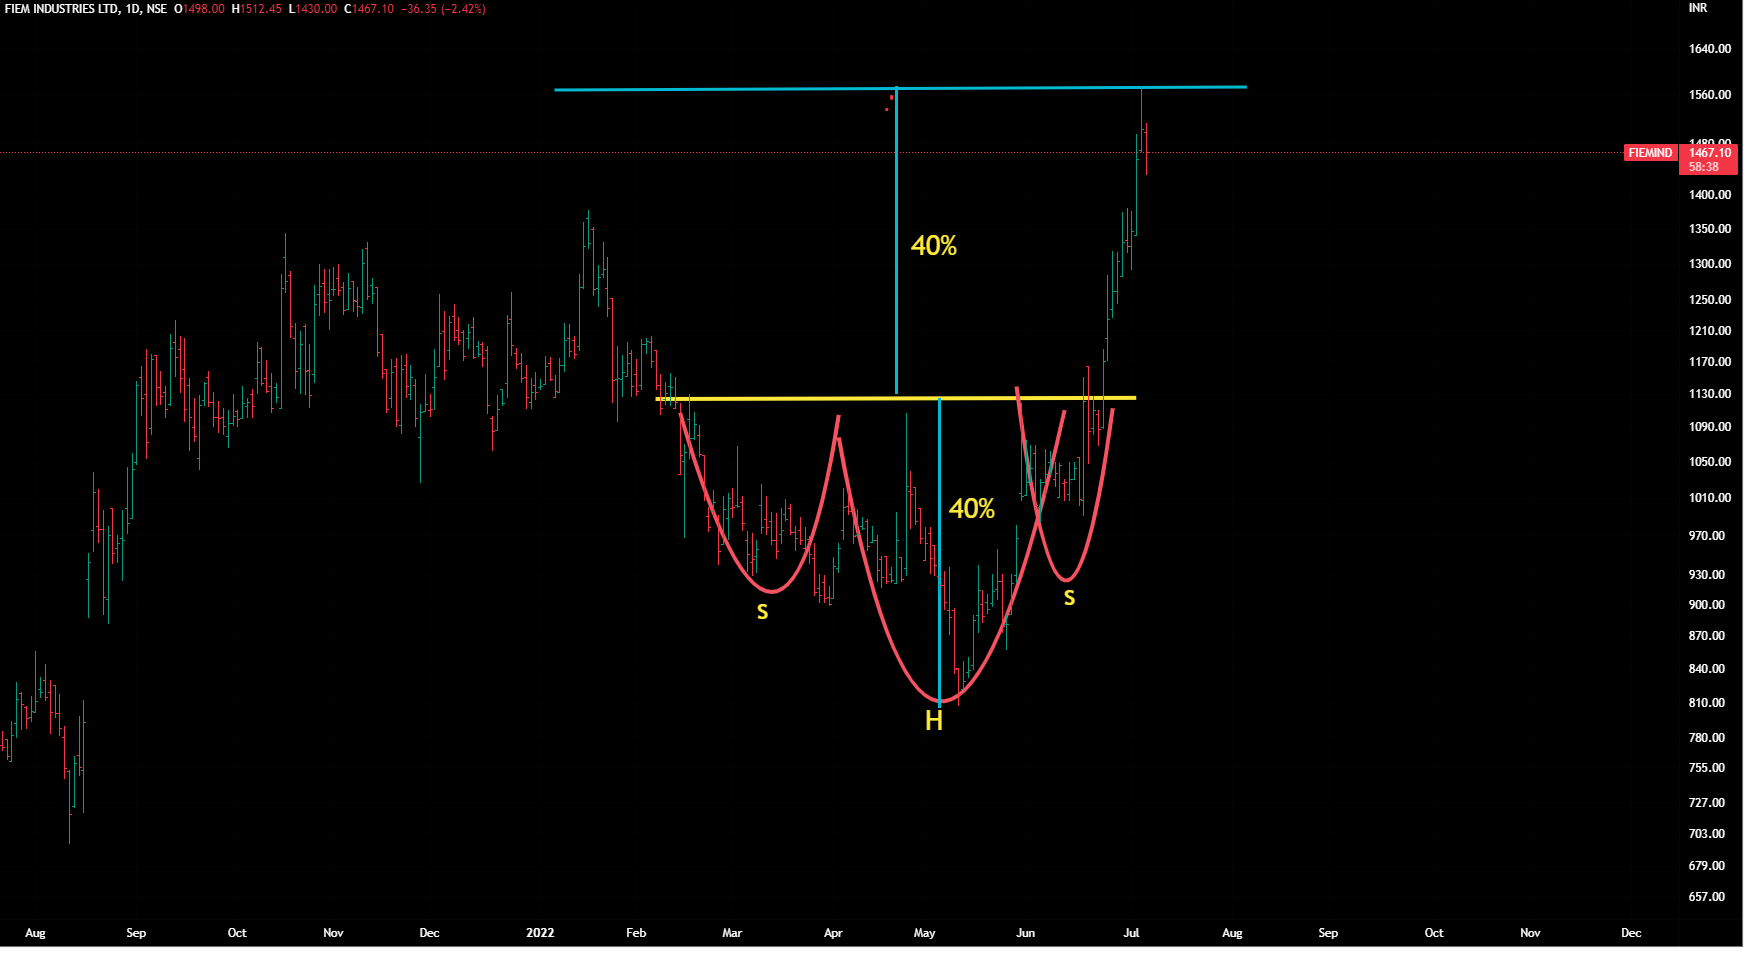Open the INR currency selector
The height and width of the screenshot is (955, 1753).
[1698, 8]
